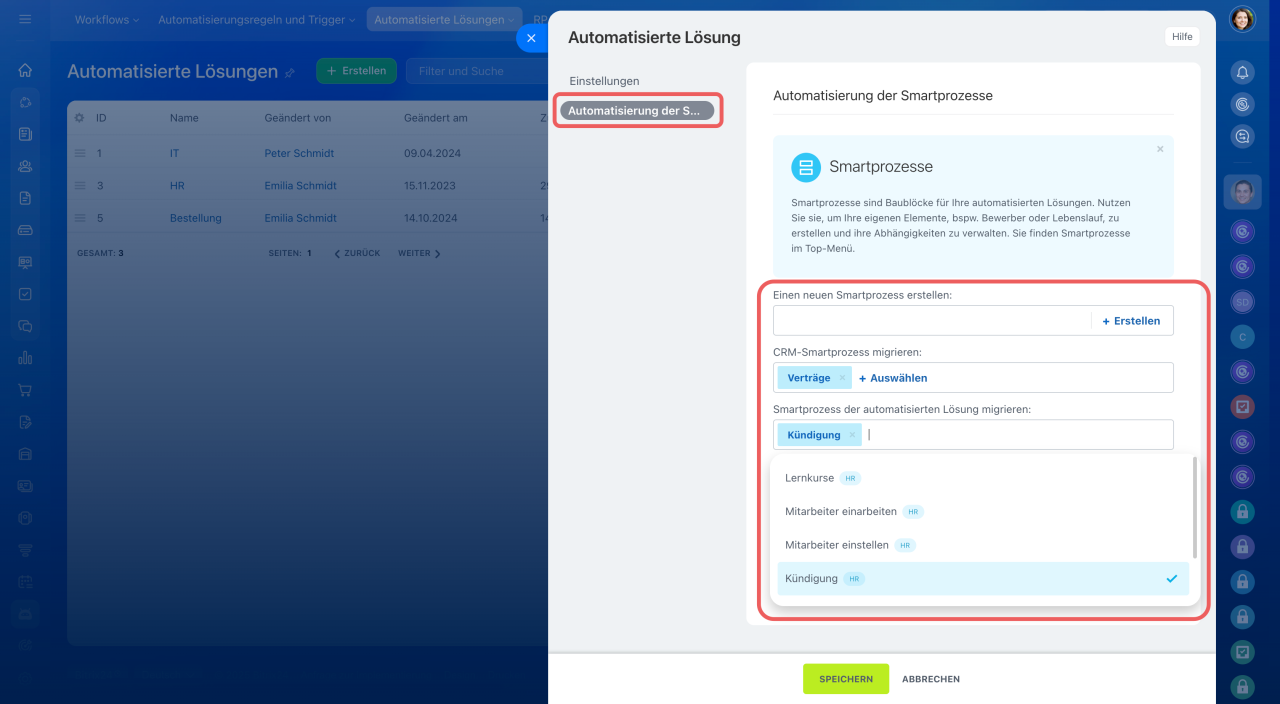1280x704 pixels.
Task: Click the dropdown list scrollbar
Action: pyautogui.click(x=1195, y=508)
